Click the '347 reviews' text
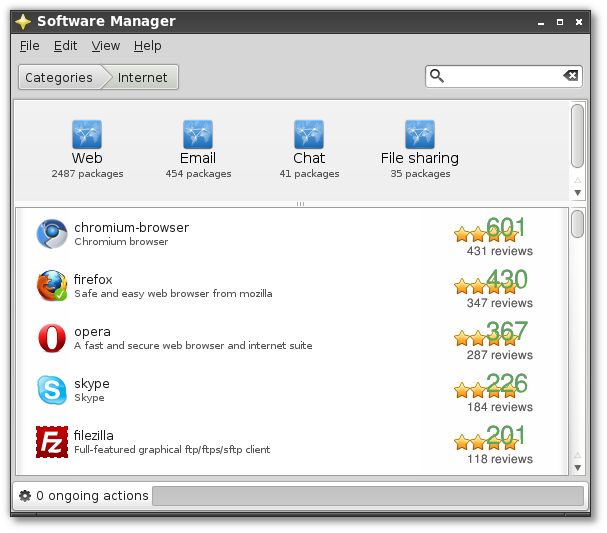The width and height of the screenshot is (607, 533). (x=500, y=303)
